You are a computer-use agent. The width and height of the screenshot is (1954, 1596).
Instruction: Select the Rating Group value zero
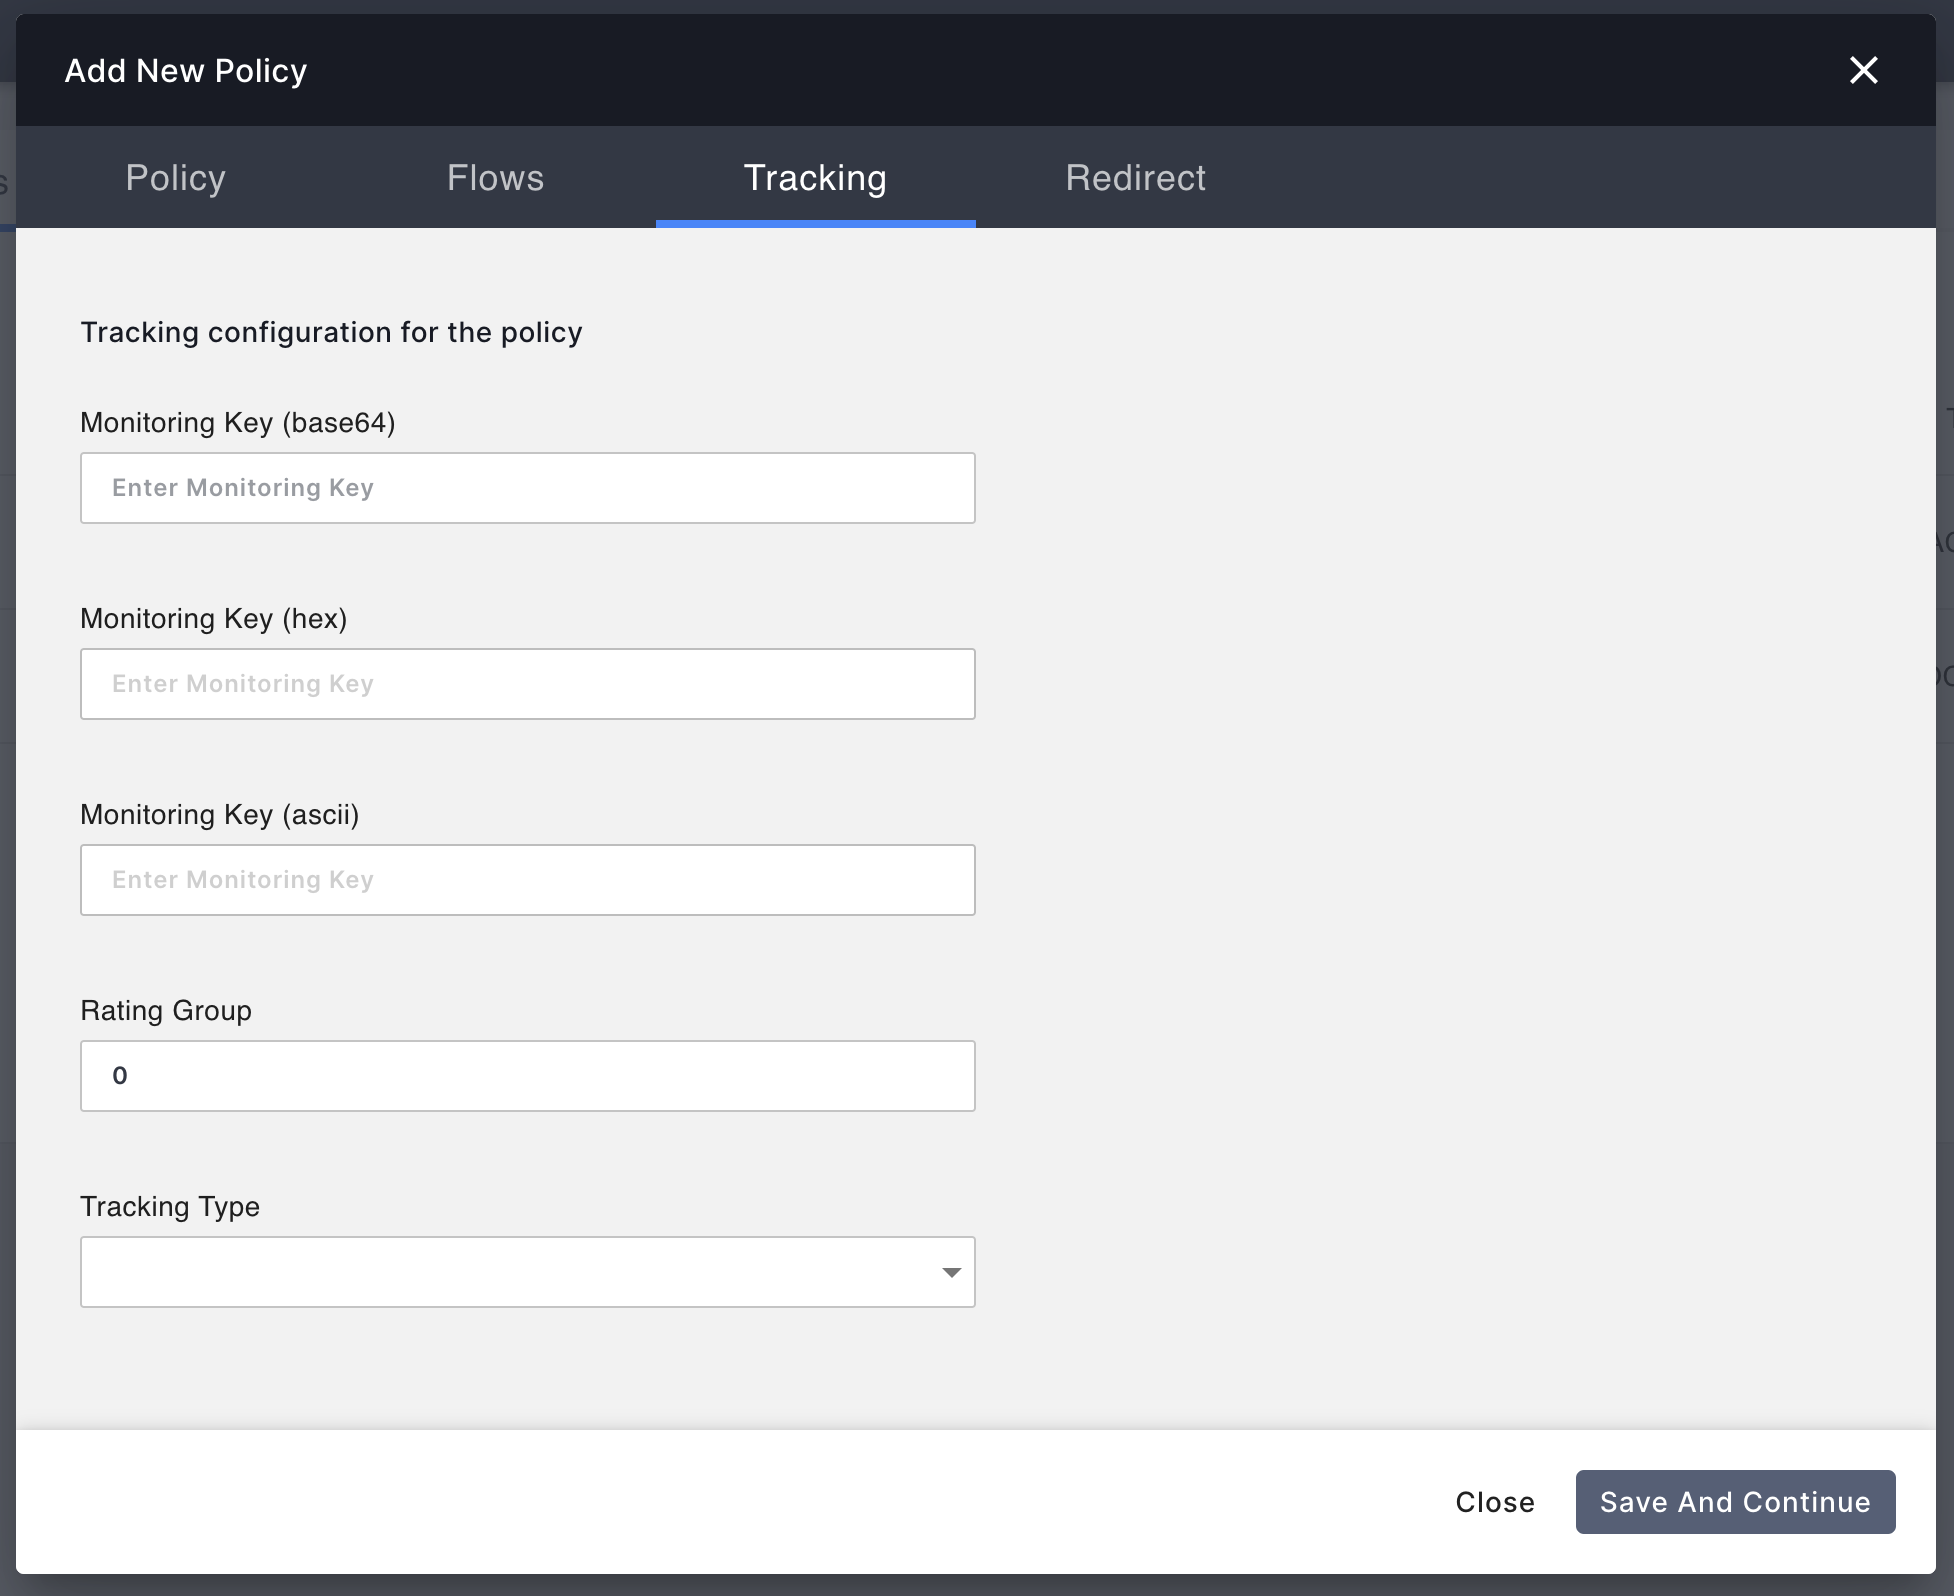pyautogui.click(x=122, y=1076)
